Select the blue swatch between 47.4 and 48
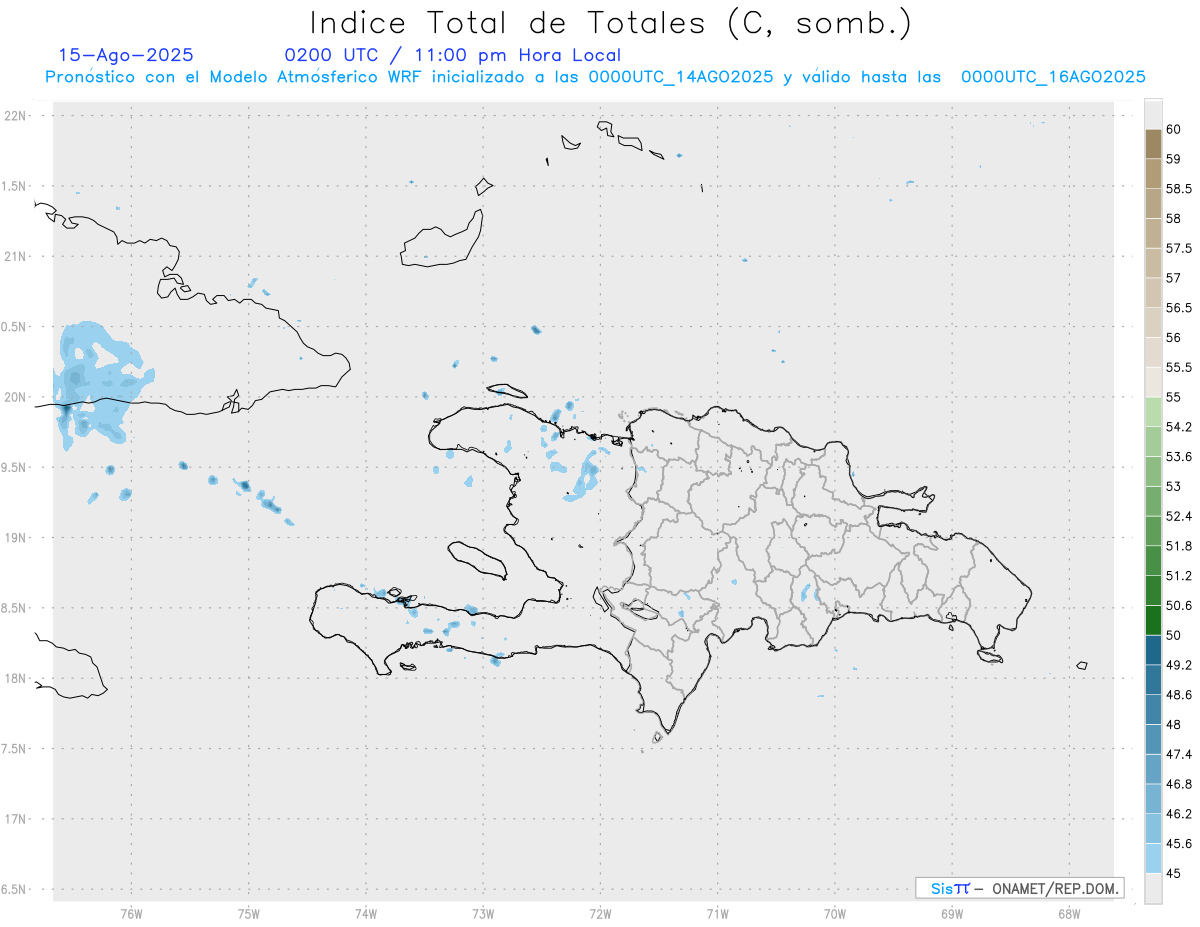 (1153, 739)
